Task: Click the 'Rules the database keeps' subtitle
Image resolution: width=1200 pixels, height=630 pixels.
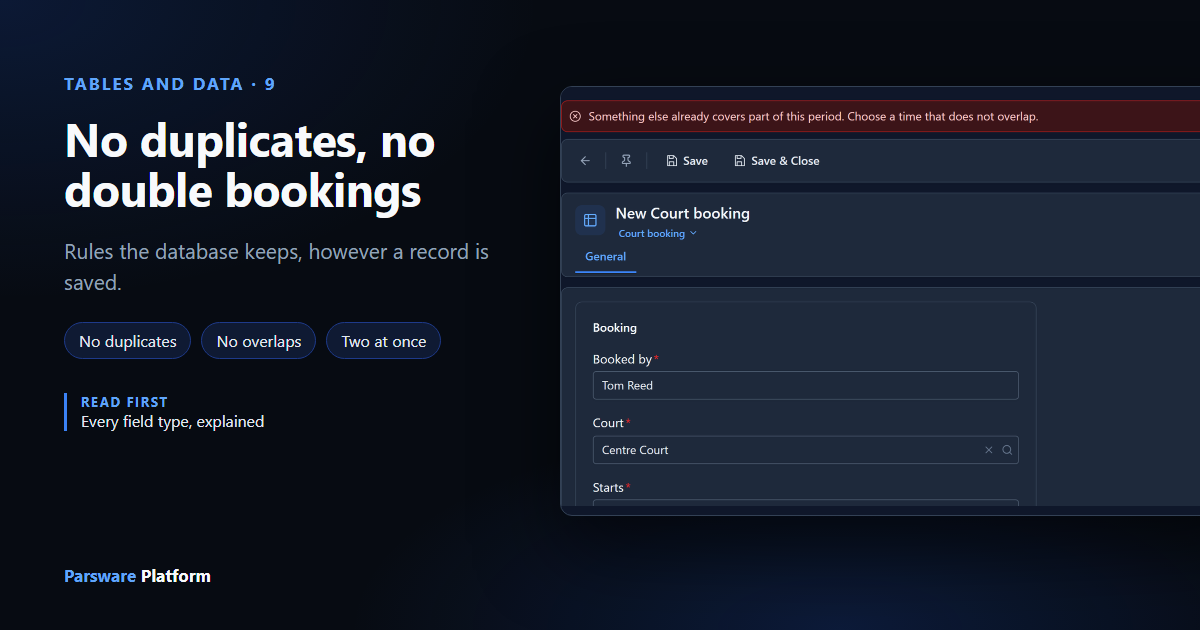Action: [x=277, y=267]
